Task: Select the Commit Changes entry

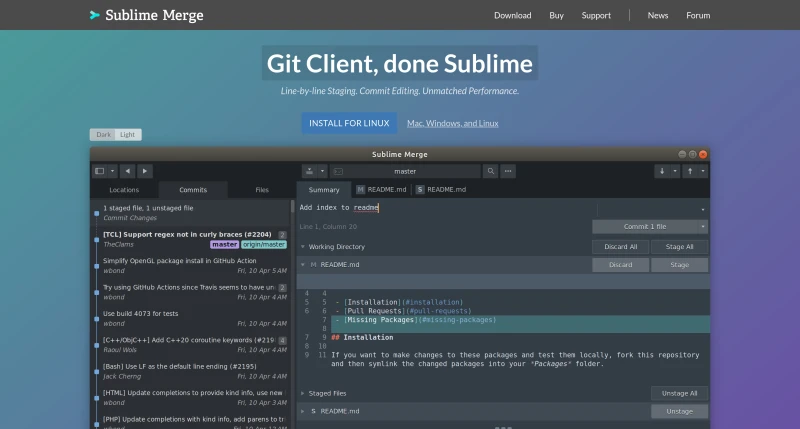Action: coord(191,213)
